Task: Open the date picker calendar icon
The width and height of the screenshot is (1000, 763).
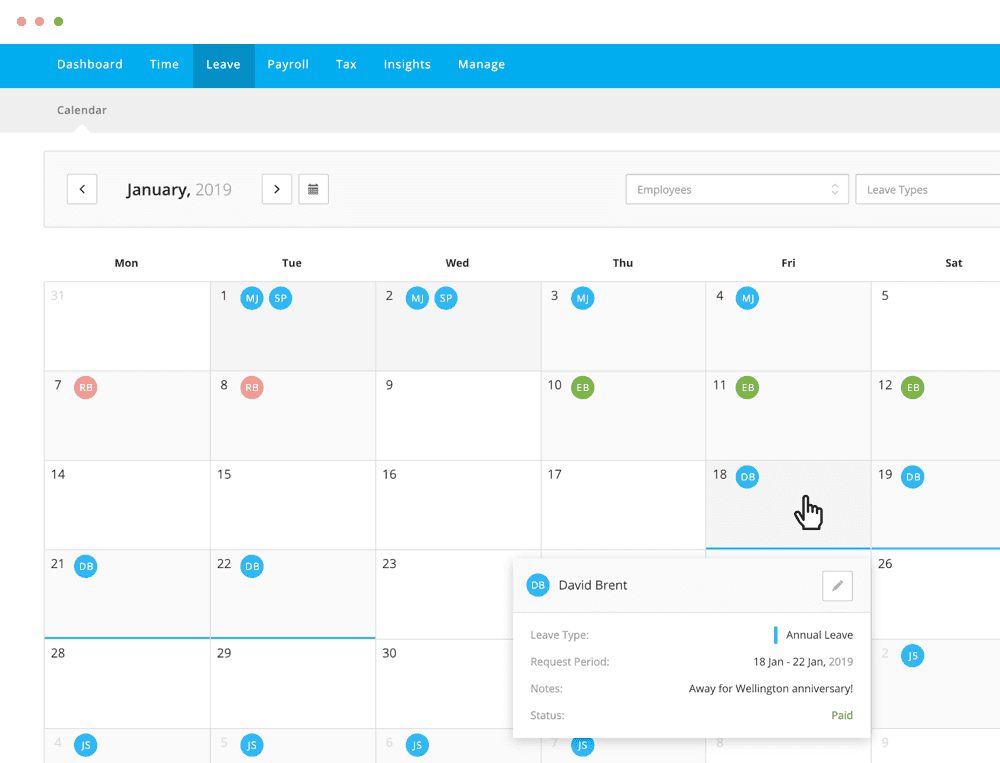Action: point(313,189)
